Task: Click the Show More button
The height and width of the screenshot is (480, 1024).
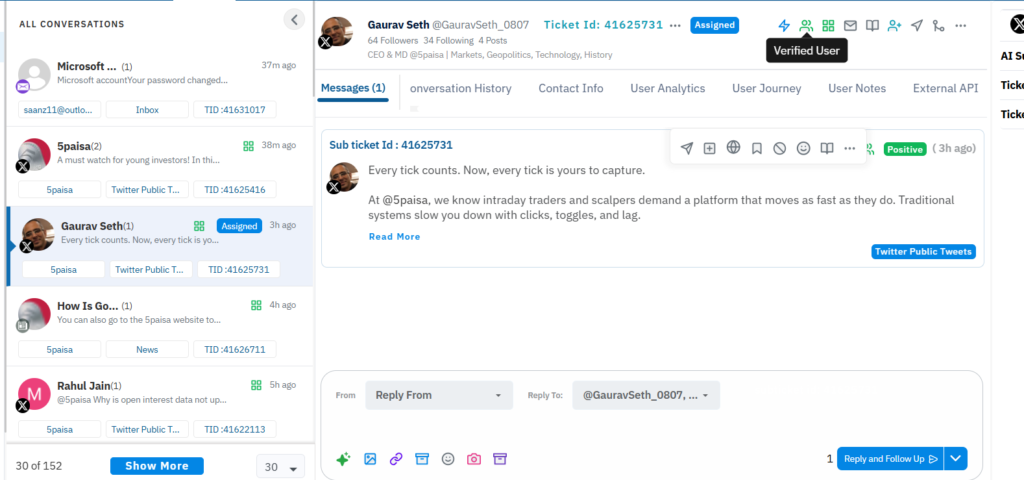Action: [x=157, y=466]
